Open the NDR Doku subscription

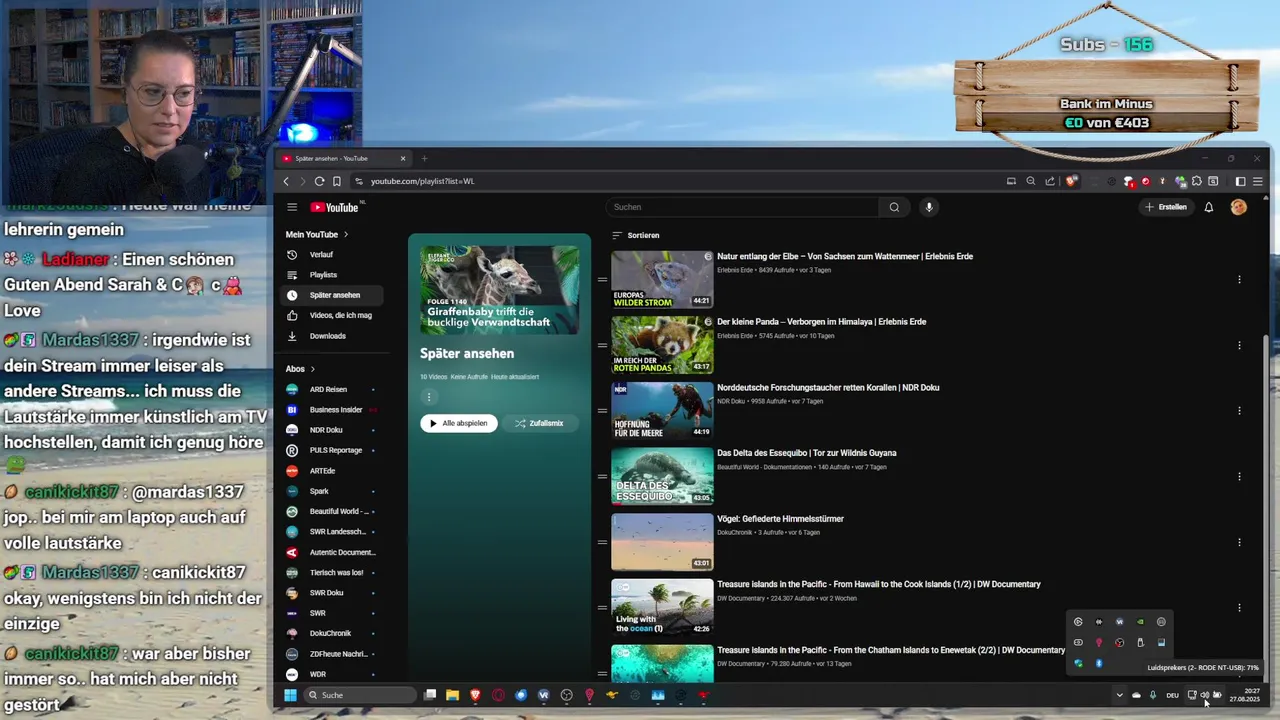coord(330,430)
